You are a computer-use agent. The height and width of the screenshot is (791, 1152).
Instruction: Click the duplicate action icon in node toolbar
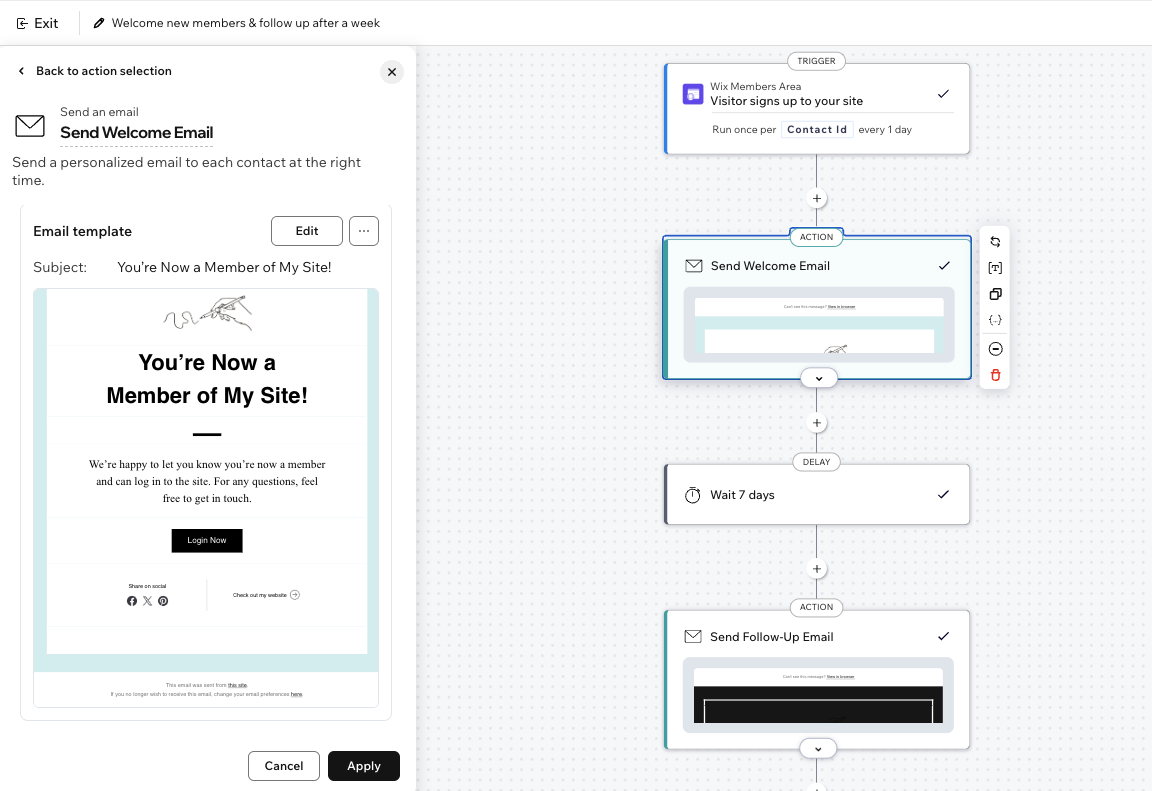point(996,294)
